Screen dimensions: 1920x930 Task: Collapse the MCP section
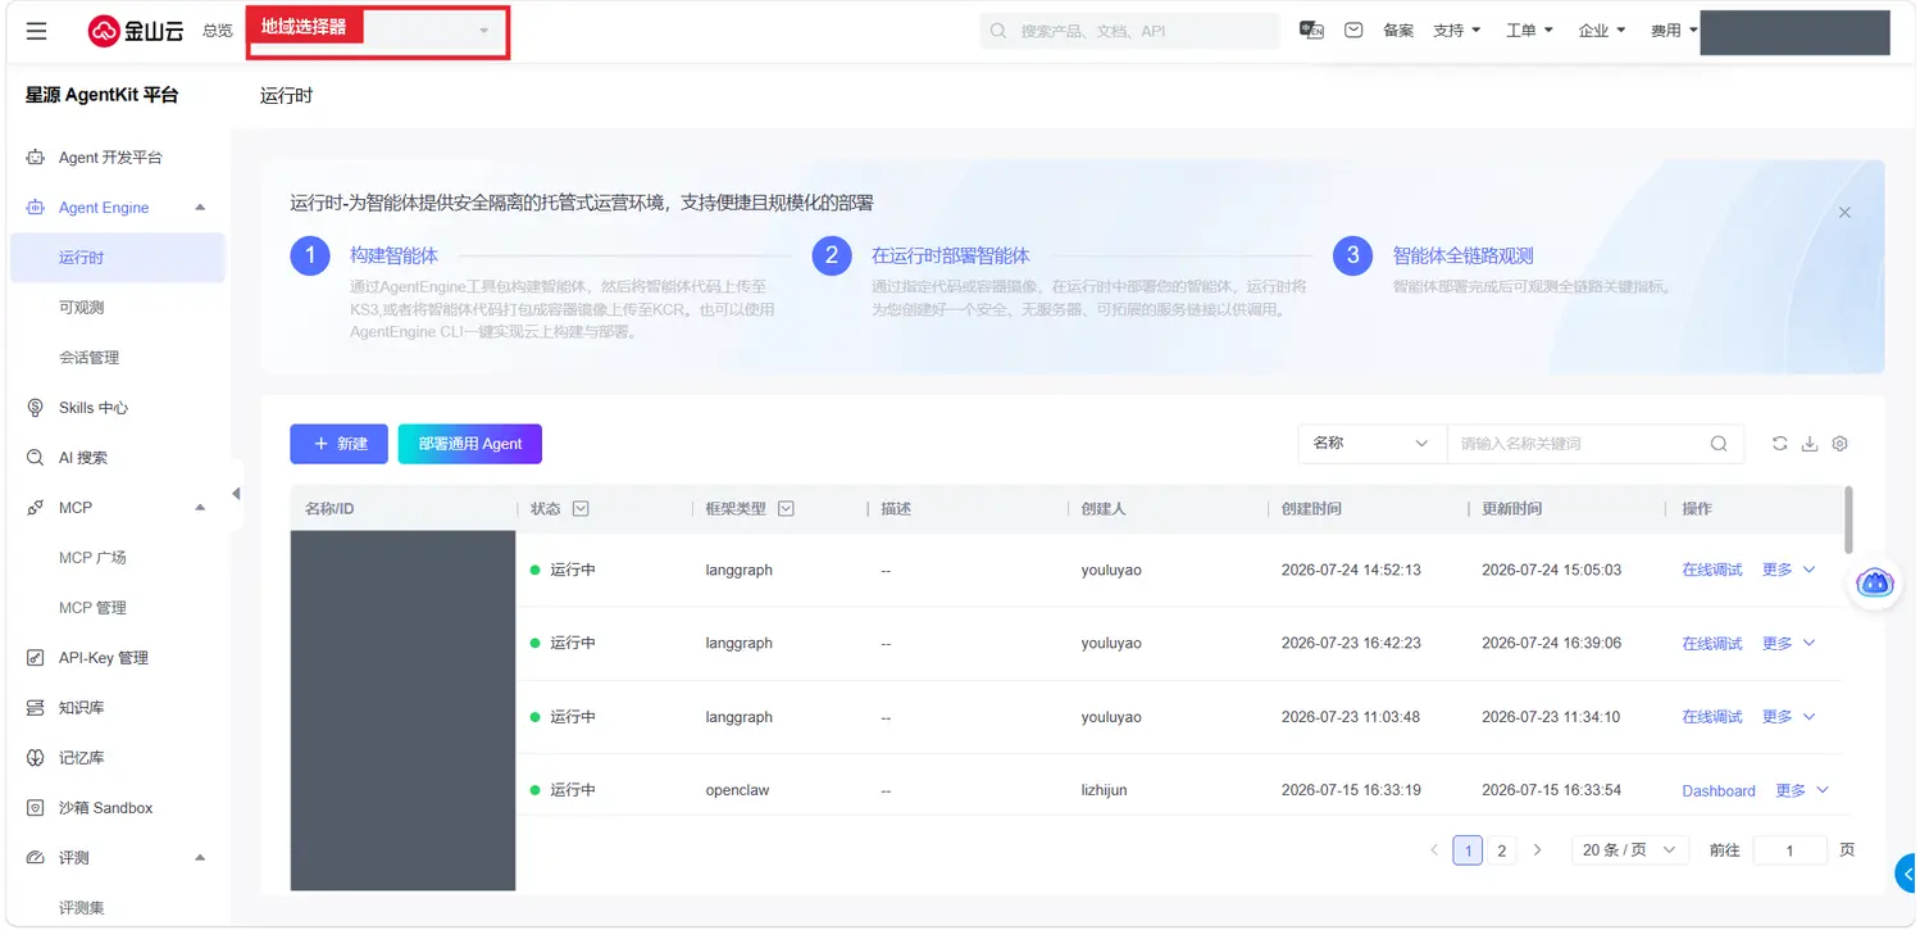pos(200,507)
